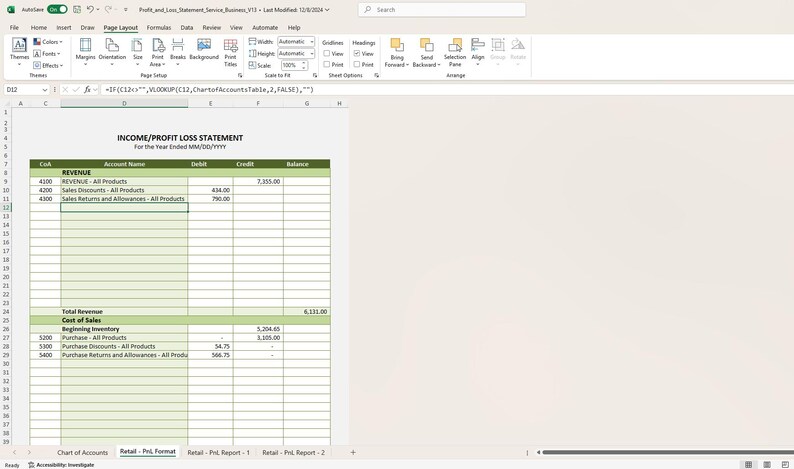Open the Help ribbon tab
This screenshot has width=794, height=469.
pos(294,27)
